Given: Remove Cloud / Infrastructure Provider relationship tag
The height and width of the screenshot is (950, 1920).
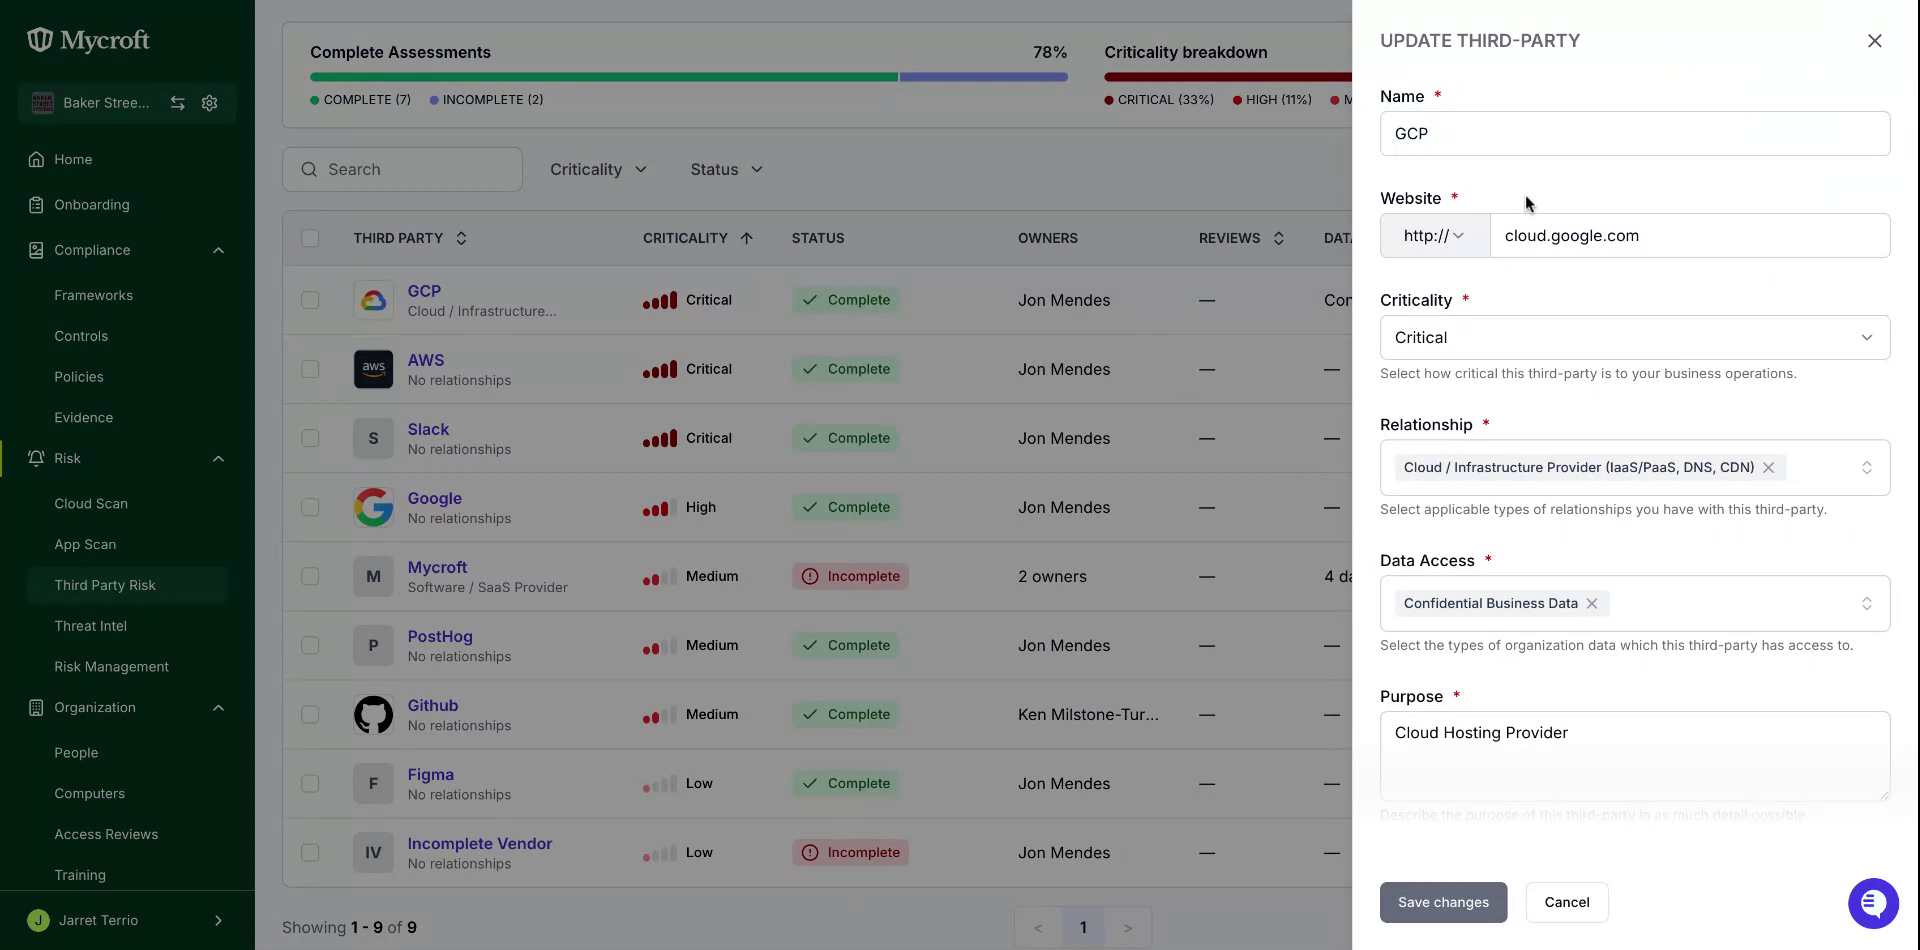Looking at the screenshot, I should tap(1768, 467).
